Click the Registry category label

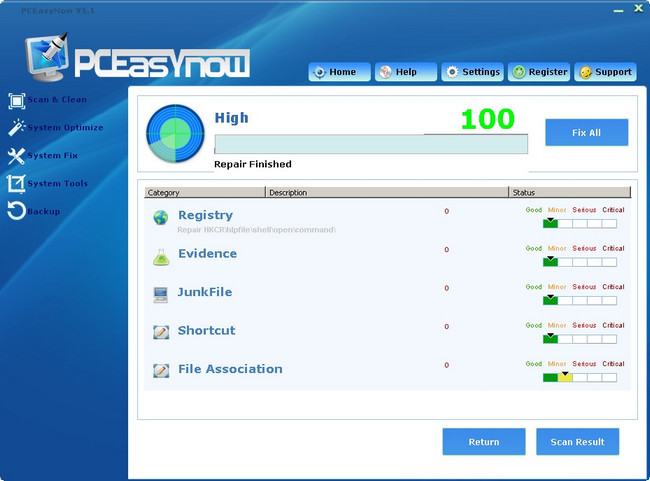click(x=205, y=215)
